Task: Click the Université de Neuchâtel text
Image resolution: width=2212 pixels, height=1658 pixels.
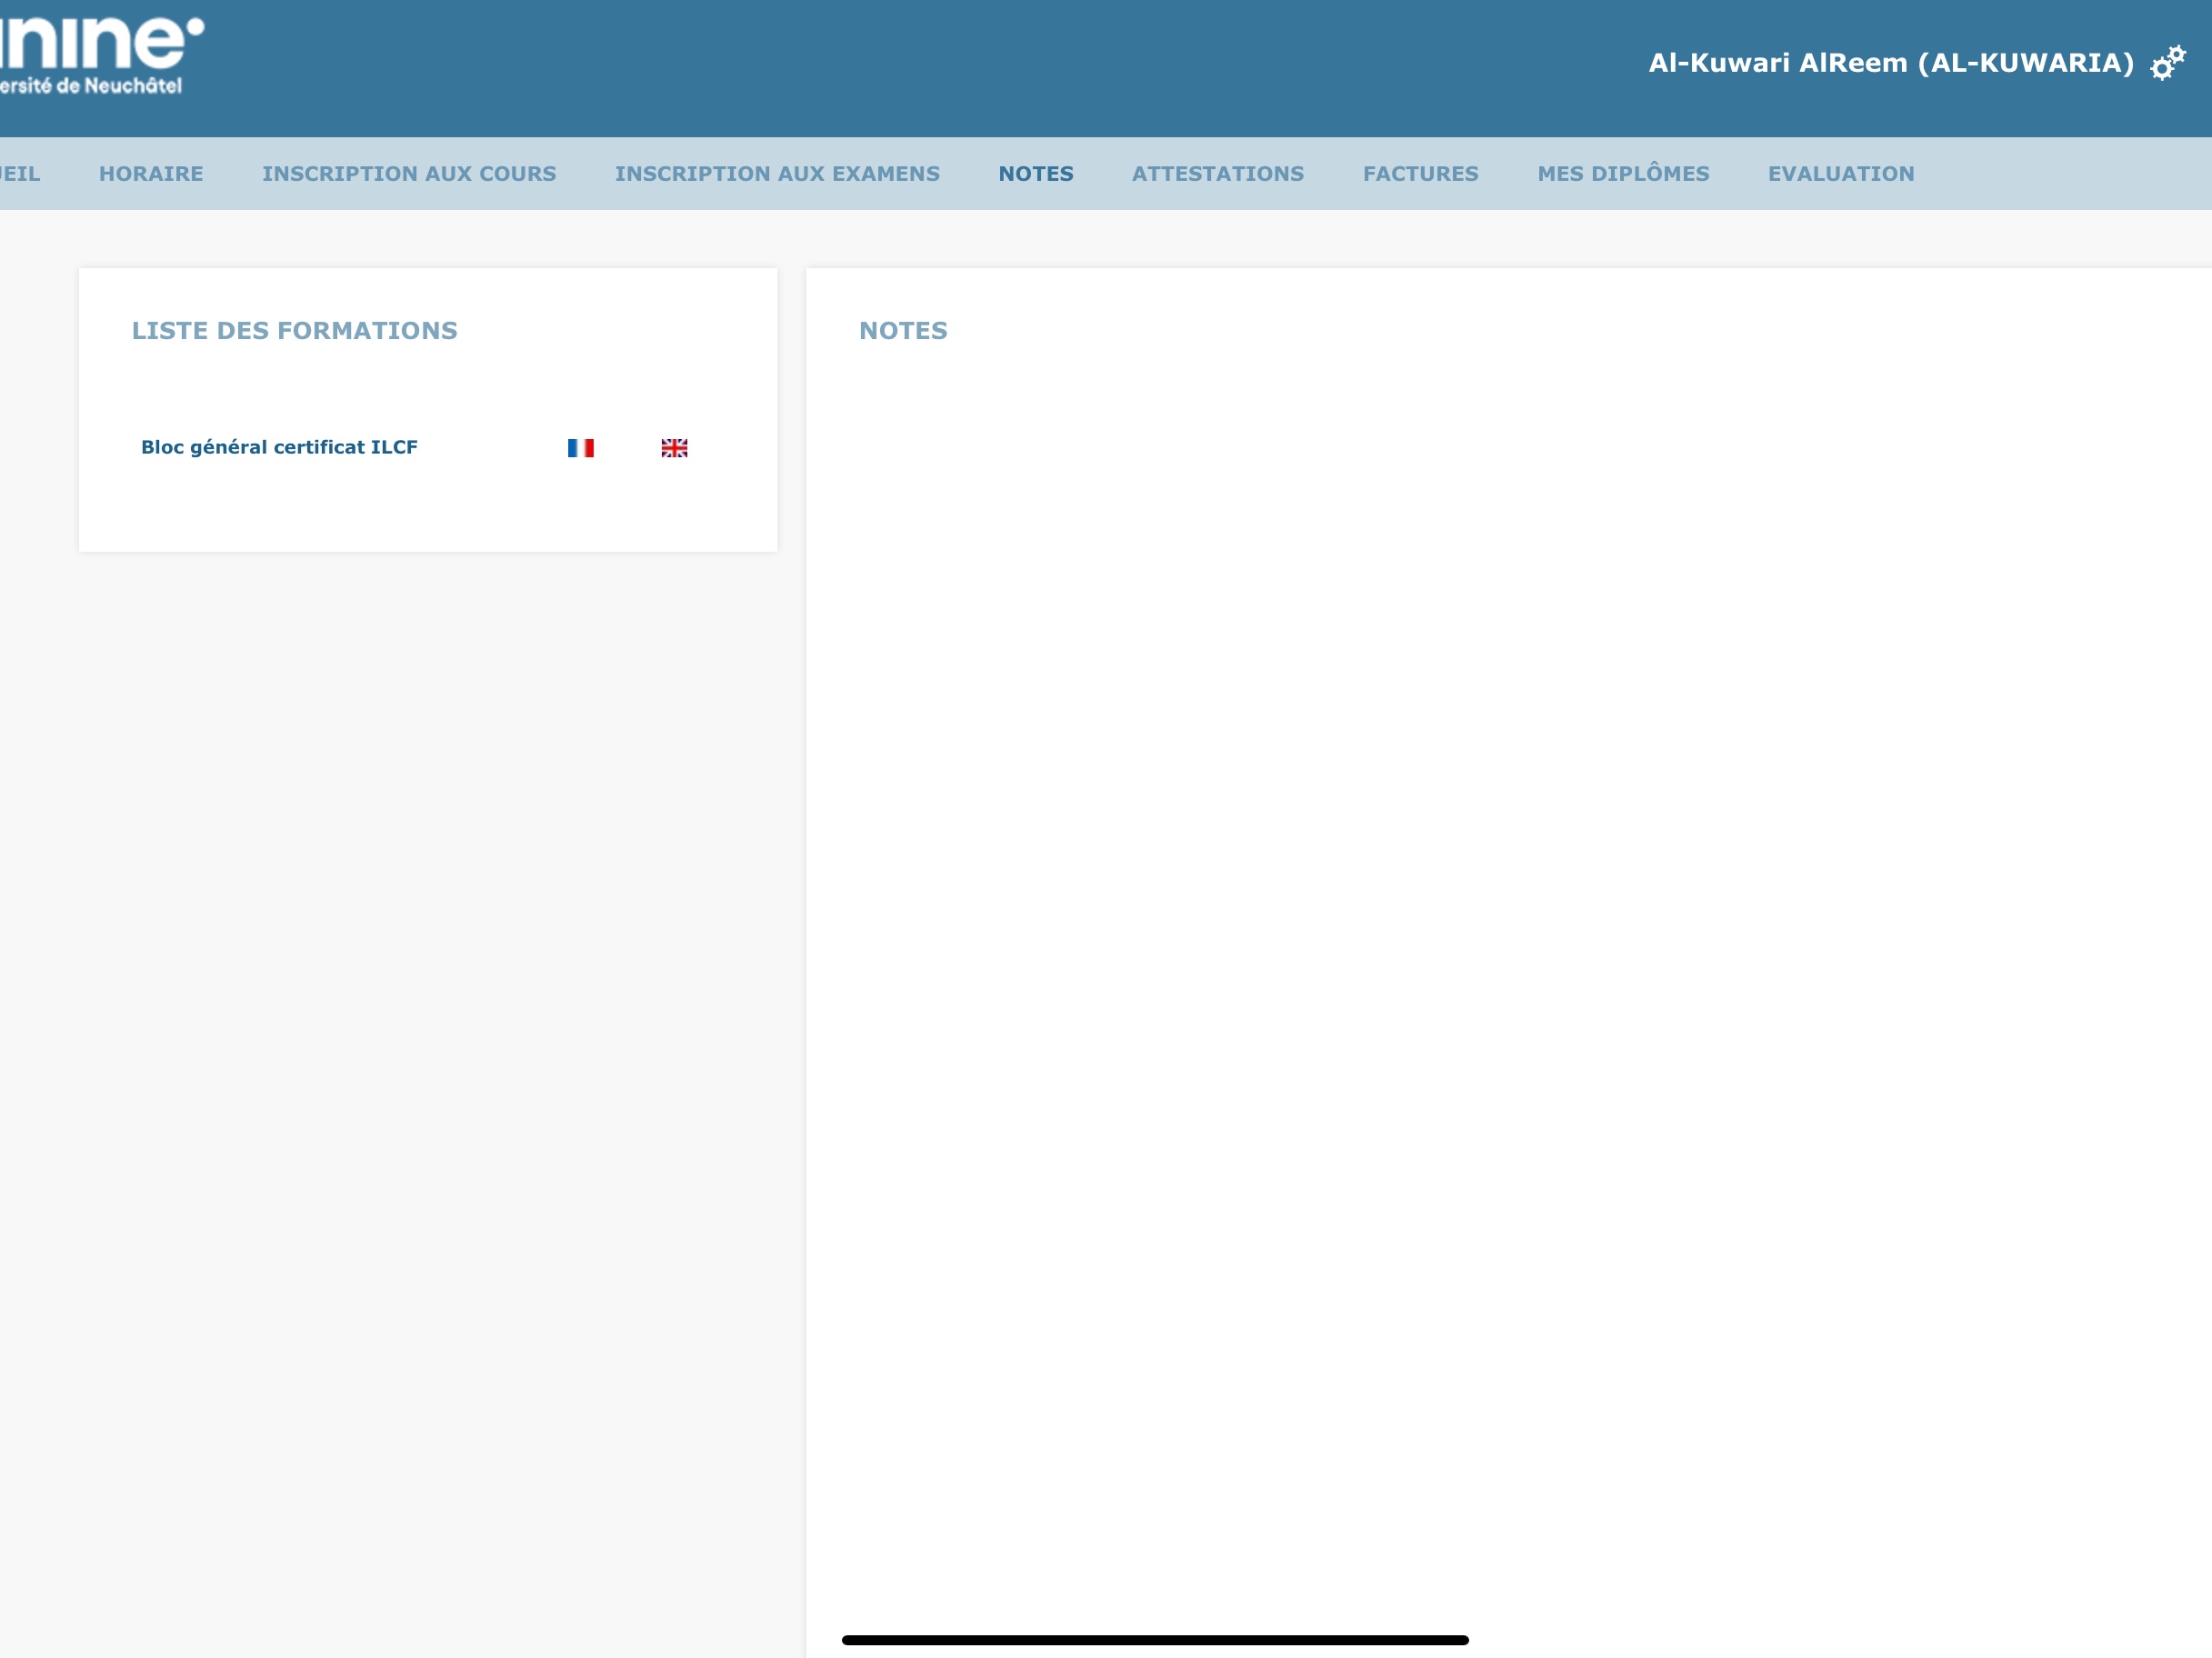Action: tap(92, 86)
